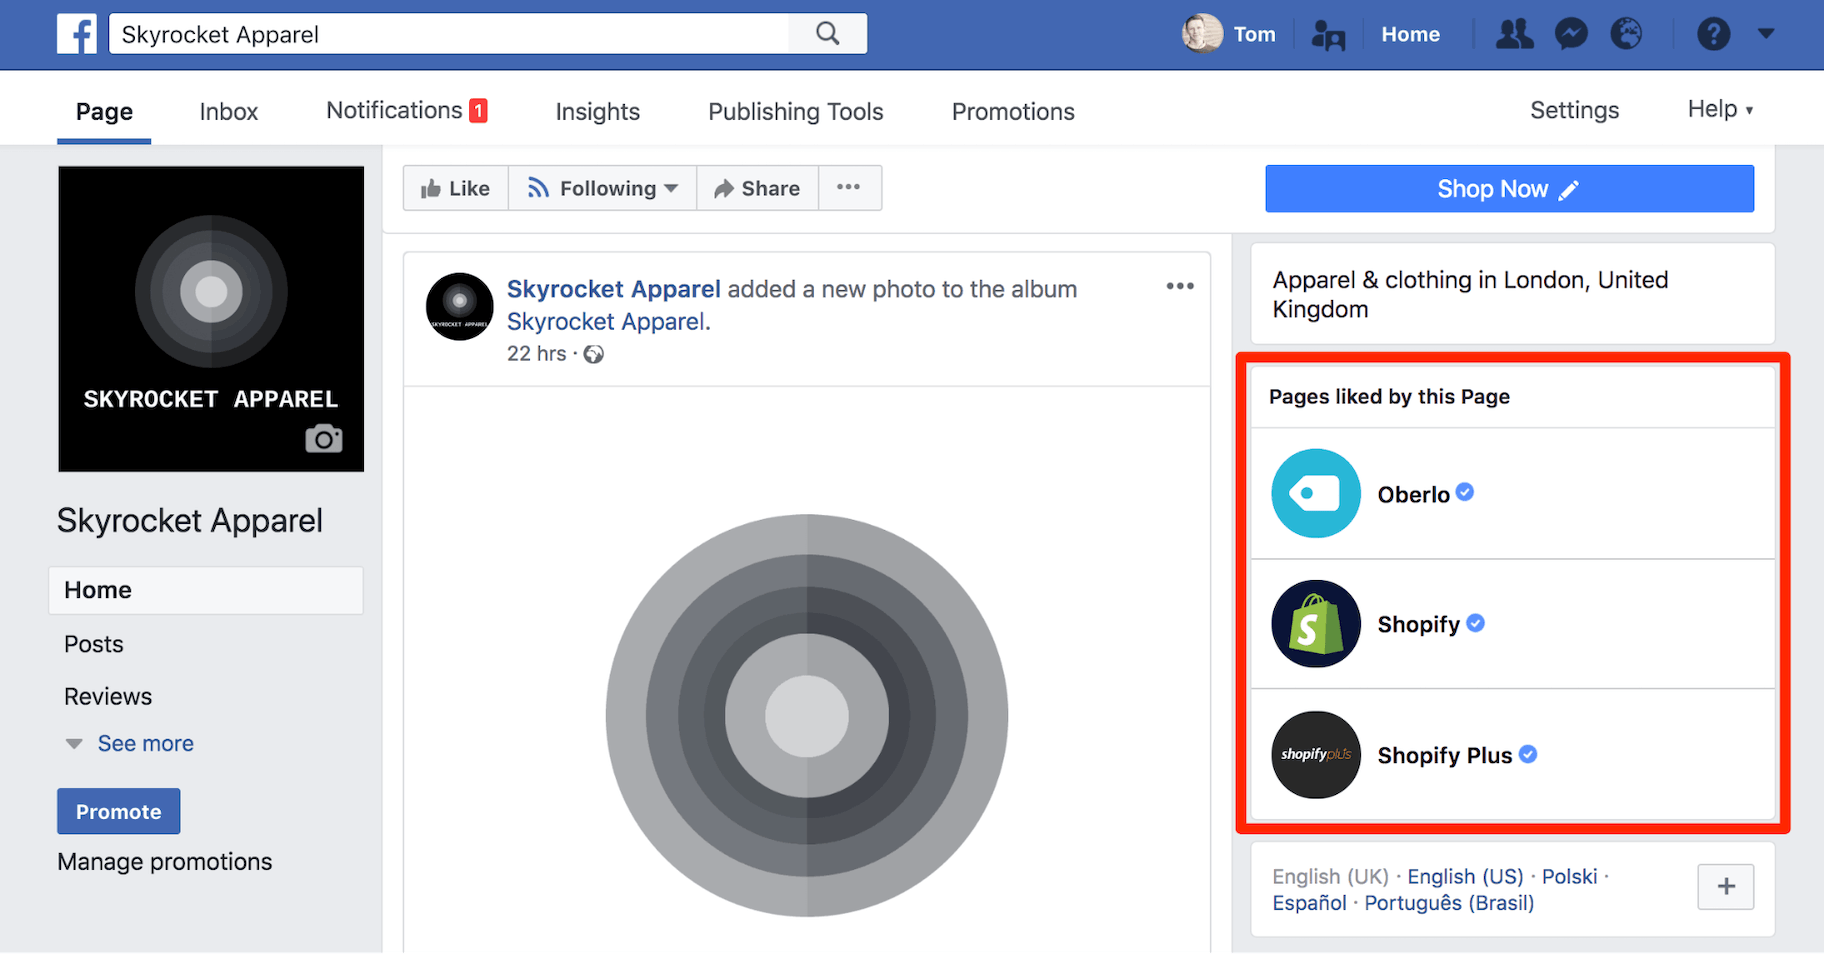This screenshot has width=1824, height=954.
Task: Open the Friend Requests icon
Action: [x=1514, y=34]
